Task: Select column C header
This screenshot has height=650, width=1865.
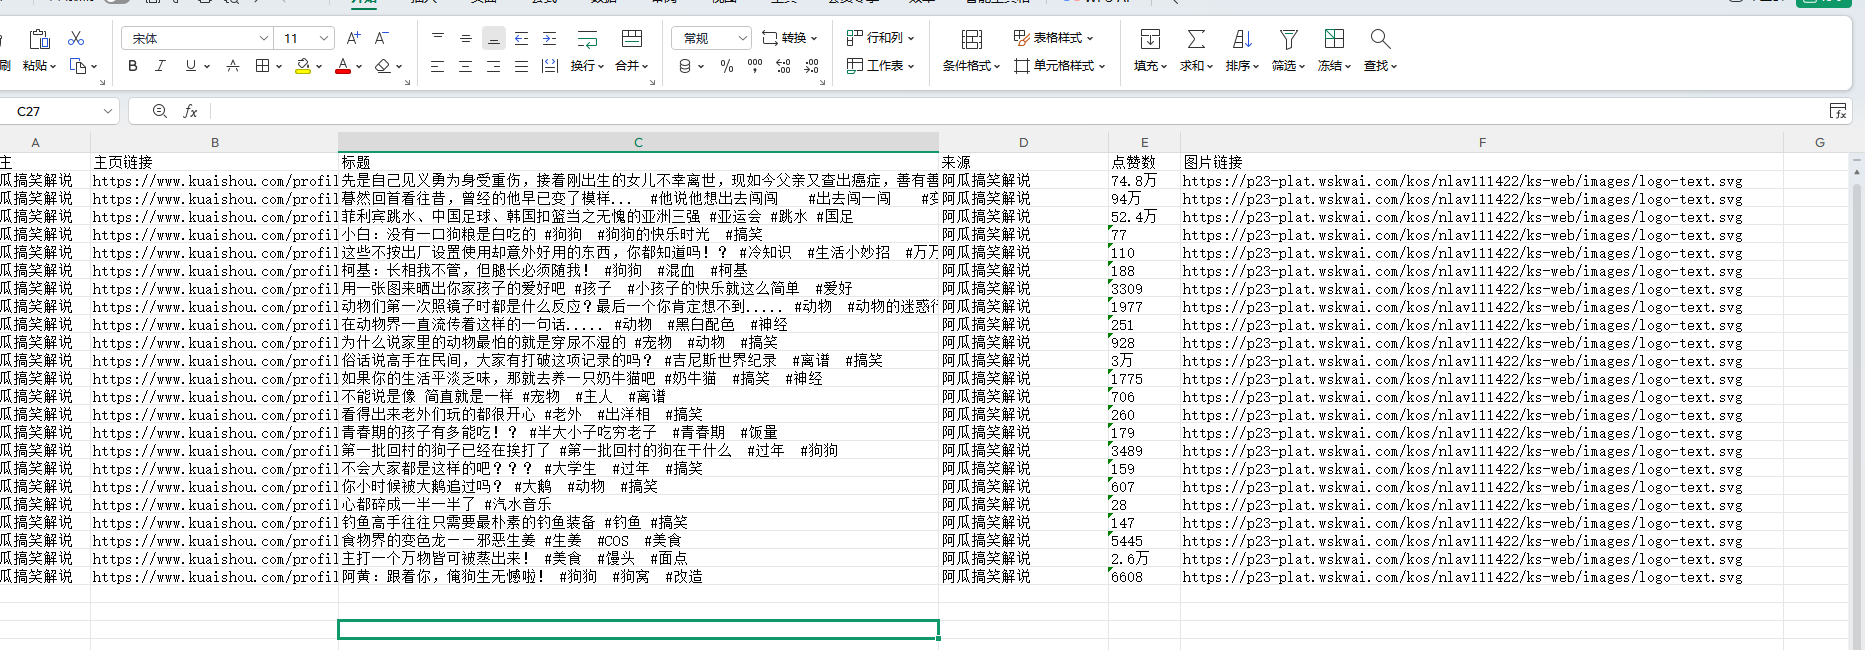Action: coord(638,142)
